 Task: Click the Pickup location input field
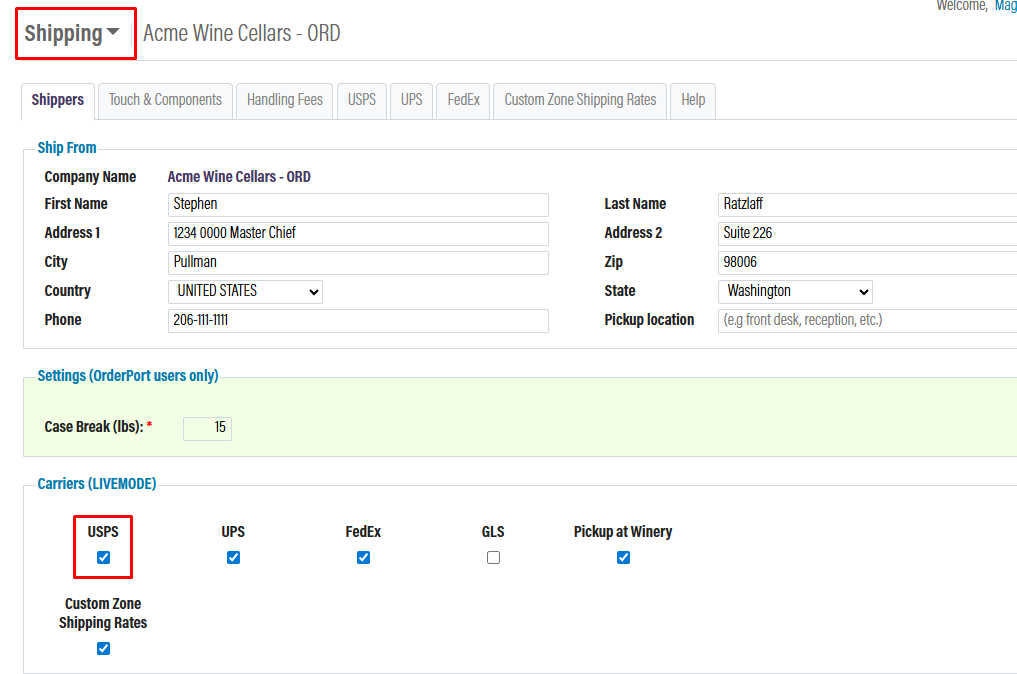(x=867, y=320)
